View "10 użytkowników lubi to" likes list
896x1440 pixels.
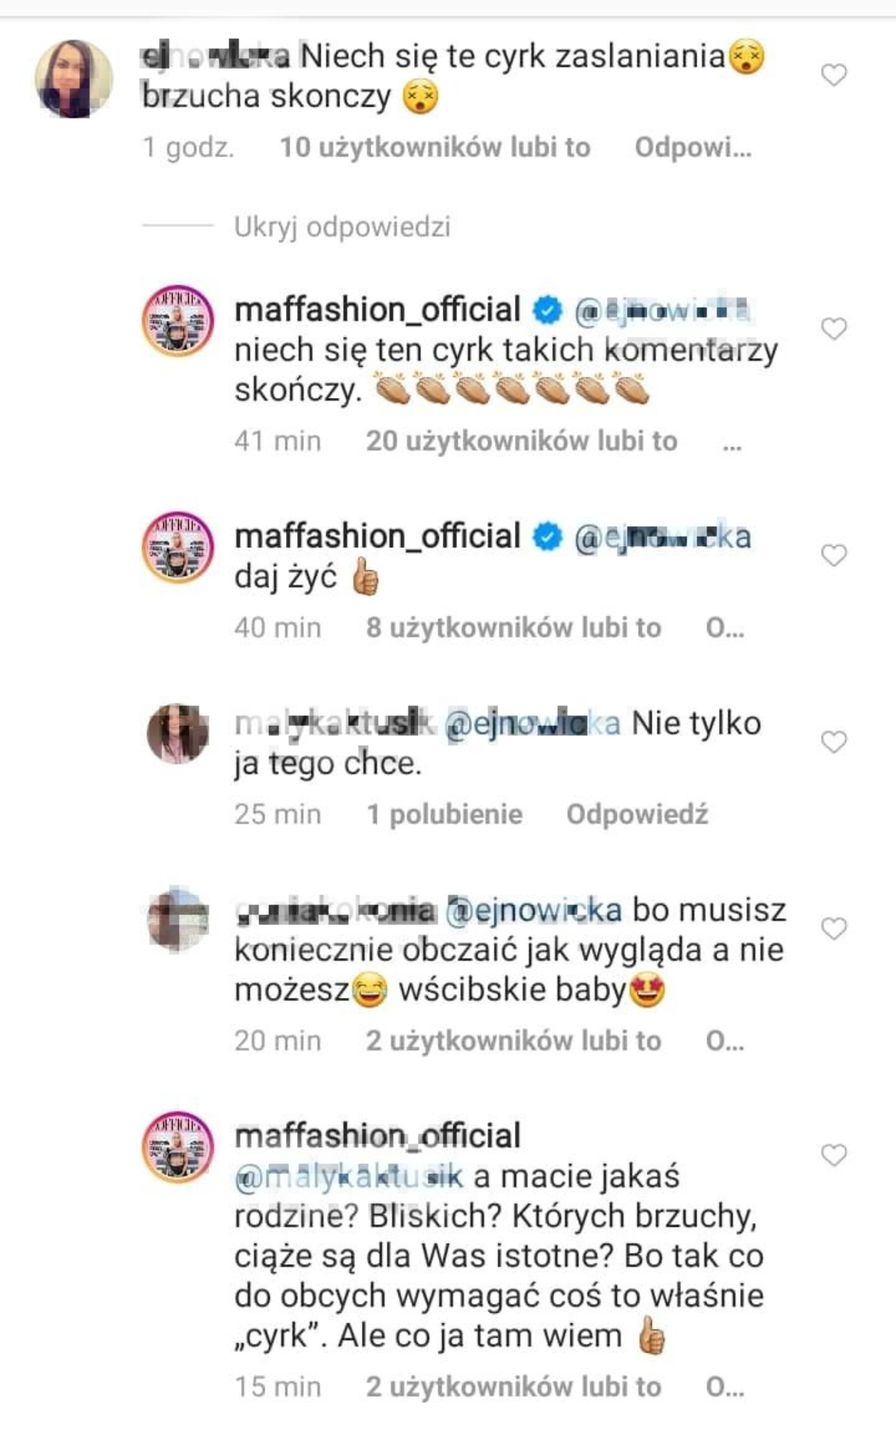435,148
